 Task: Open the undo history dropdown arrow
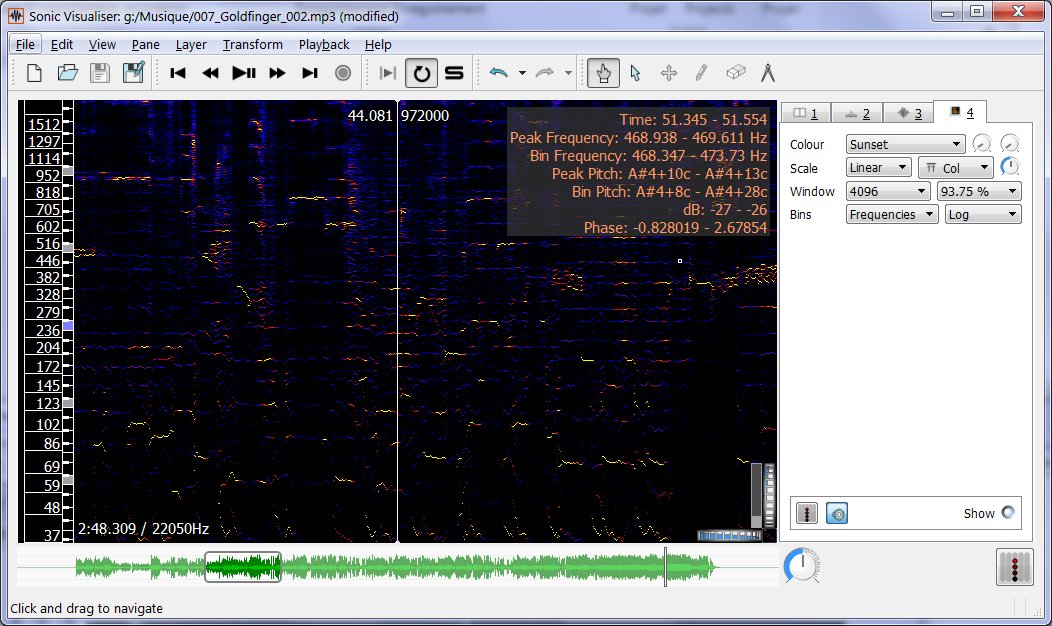pos(522,72)
